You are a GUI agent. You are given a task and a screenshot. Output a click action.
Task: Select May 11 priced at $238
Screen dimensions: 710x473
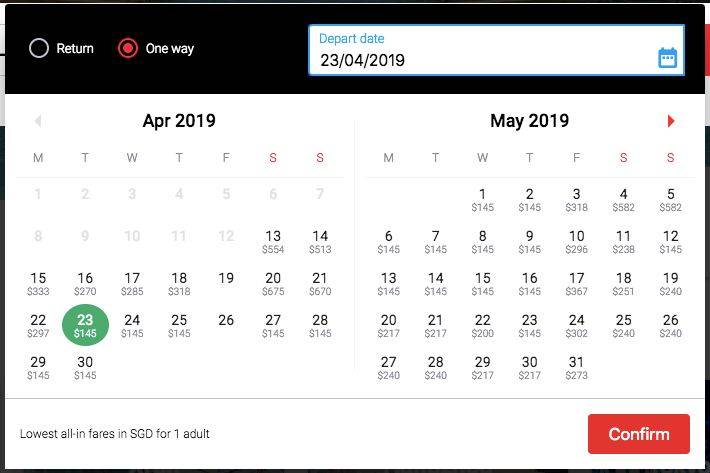[x=623, y=242]
